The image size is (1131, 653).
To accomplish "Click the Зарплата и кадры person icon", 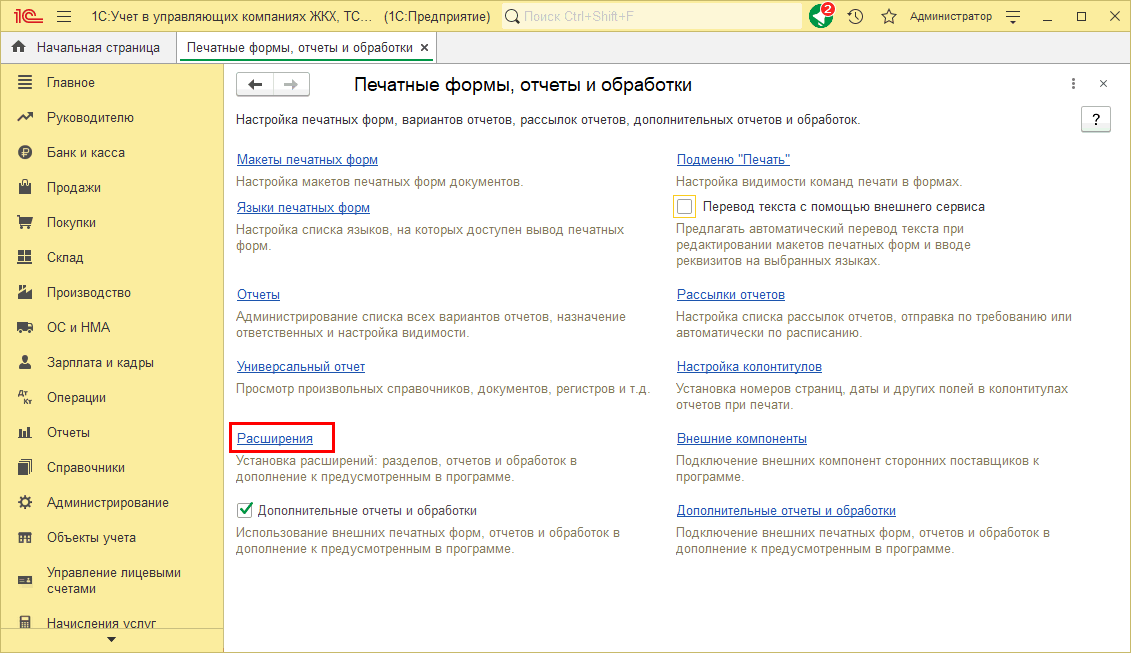I will [25, 362].
